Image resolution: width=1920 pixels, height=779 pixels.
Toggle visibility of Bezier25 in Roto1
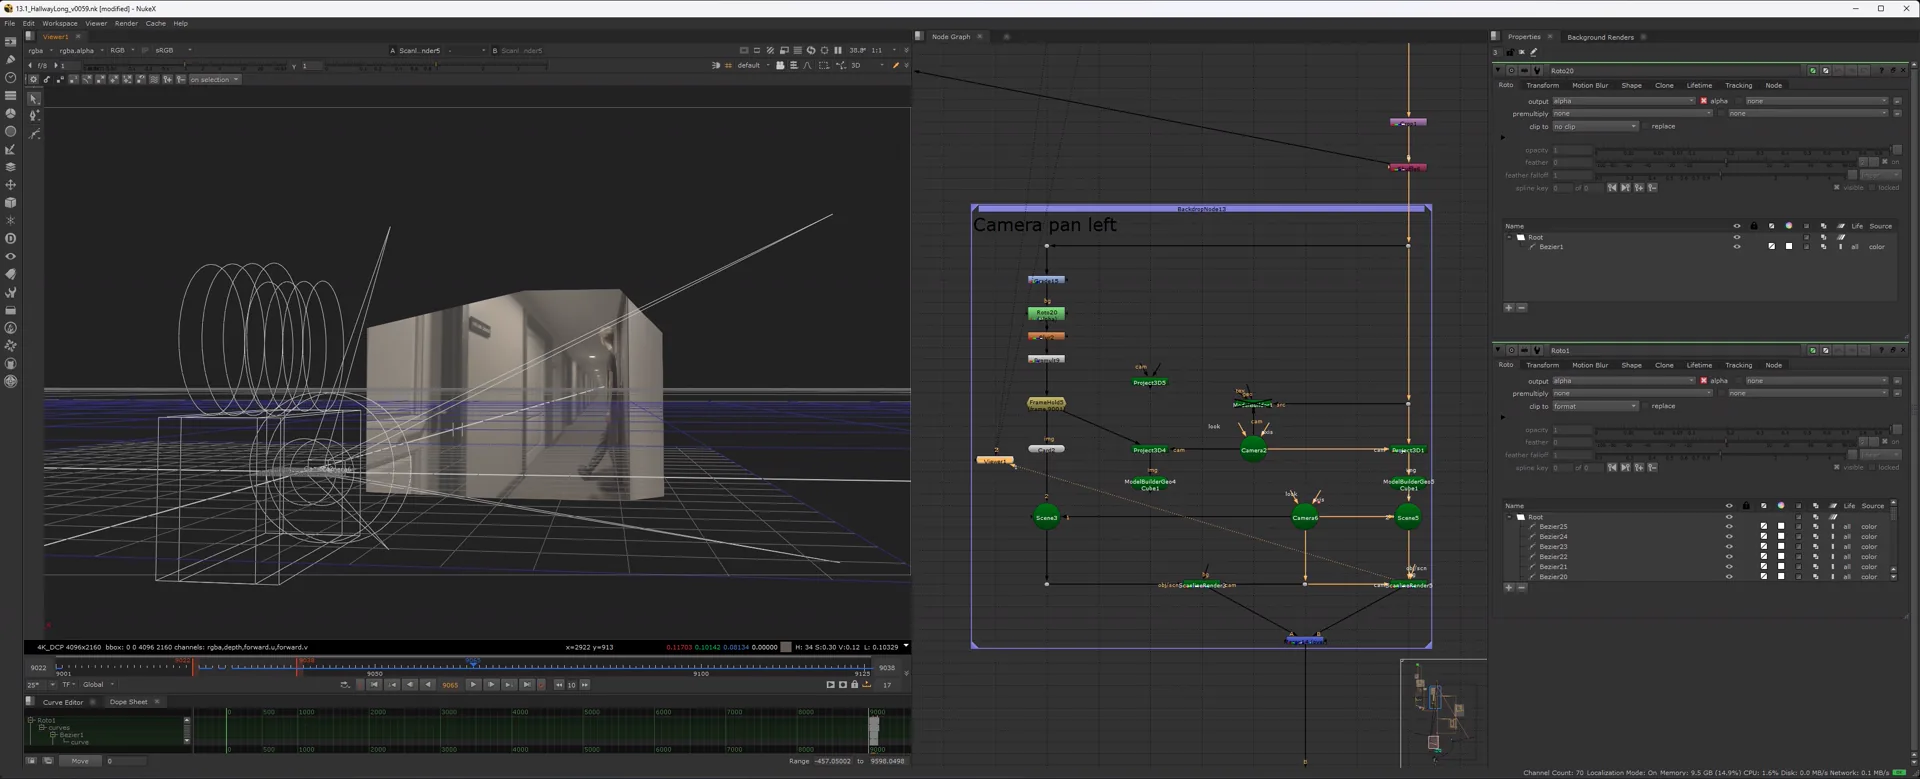tap(1729, 527)
